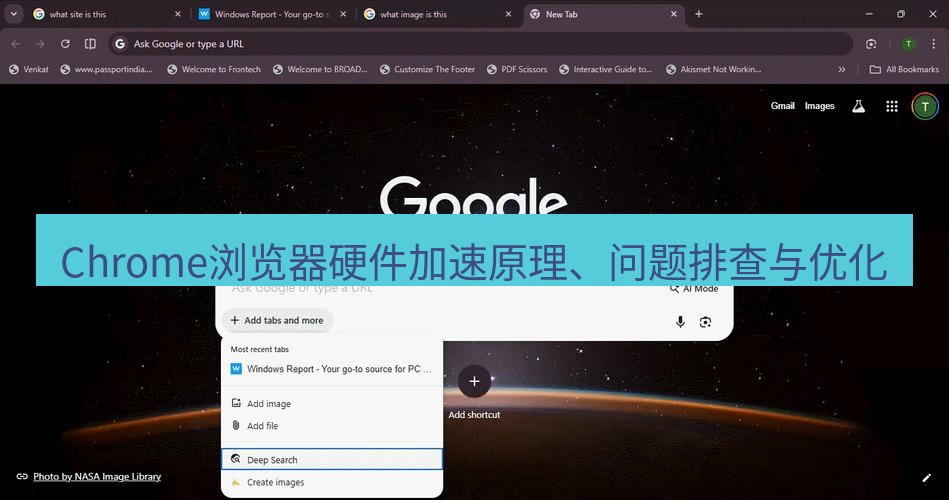The image size is (949, 500).
Task: Click the Add tabs and more button
Action: pos(277,320)
